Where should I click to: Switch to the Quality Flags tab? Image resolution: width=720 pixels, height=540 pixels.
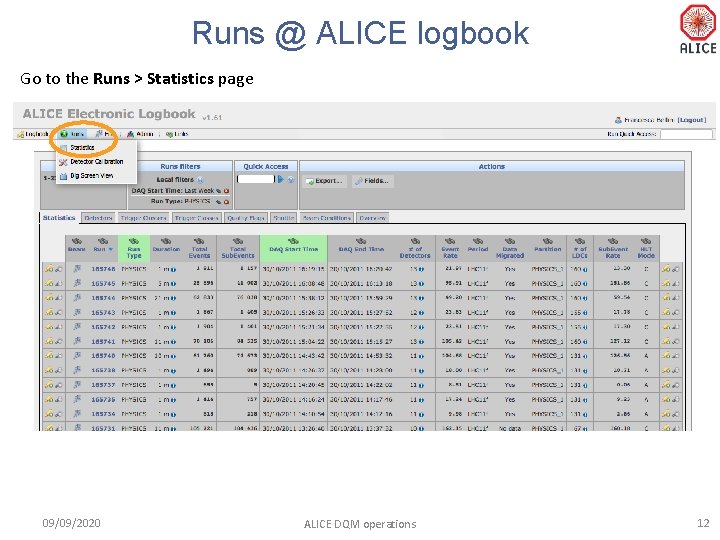tap(246, 218)
